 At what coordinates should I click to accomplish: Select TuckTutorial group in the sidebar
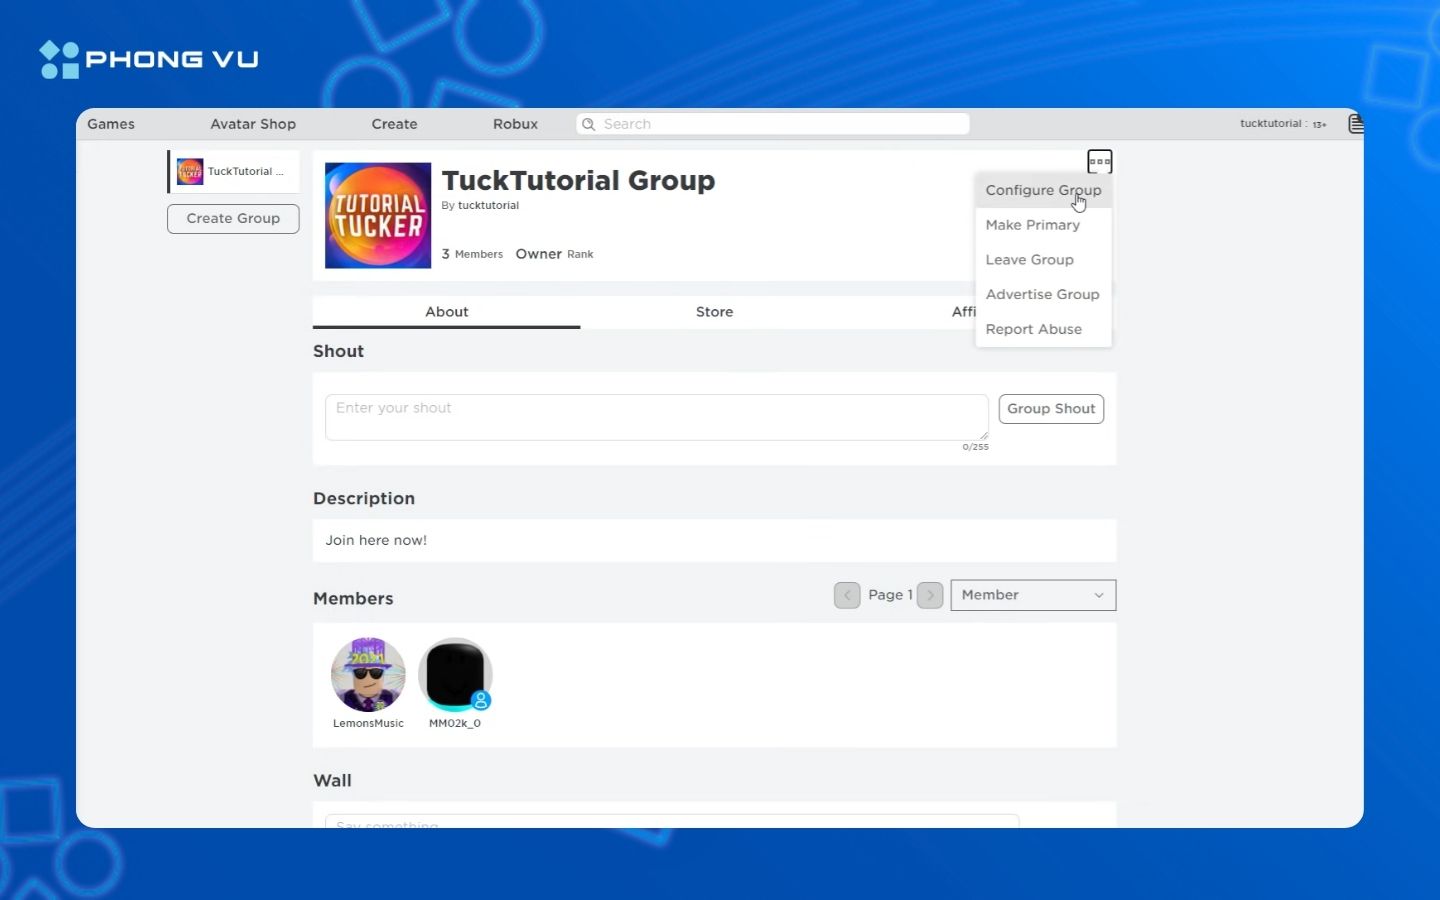pyautogui.click(x=233, y=172)
